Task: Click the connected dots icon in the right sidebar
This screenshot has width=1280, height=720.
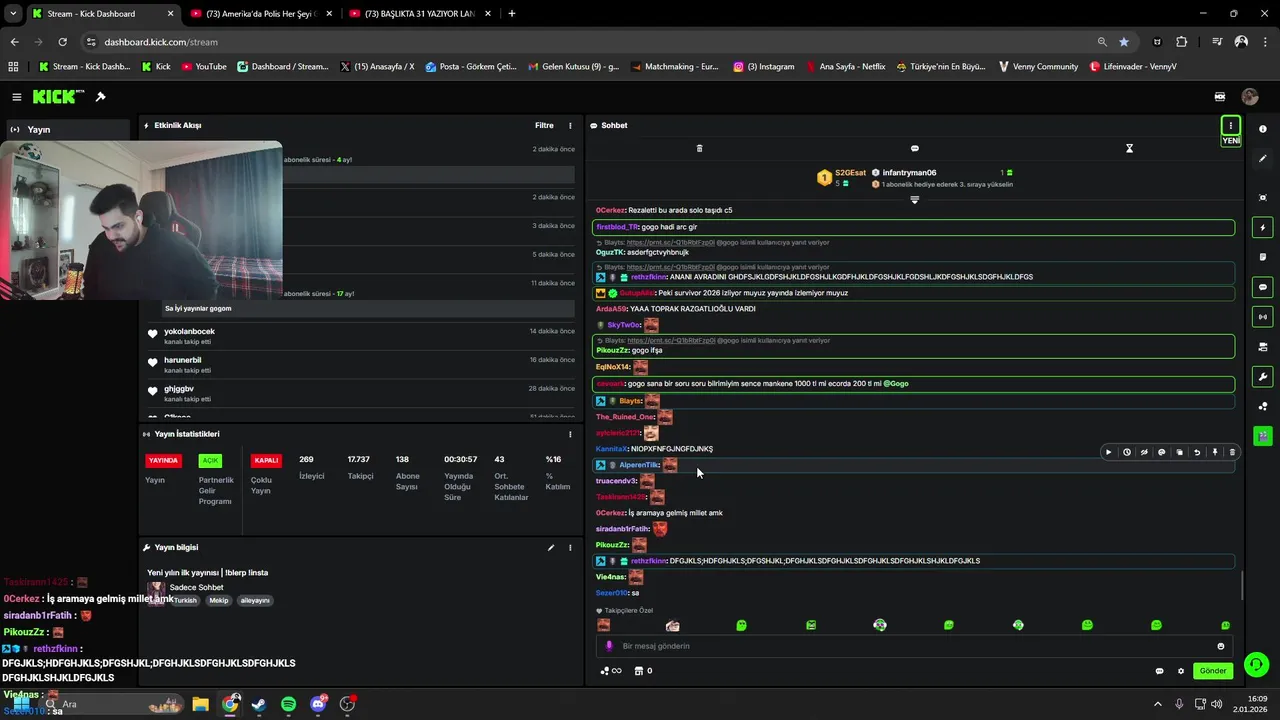Action: pyautogui.click(x=1263, y=406)
